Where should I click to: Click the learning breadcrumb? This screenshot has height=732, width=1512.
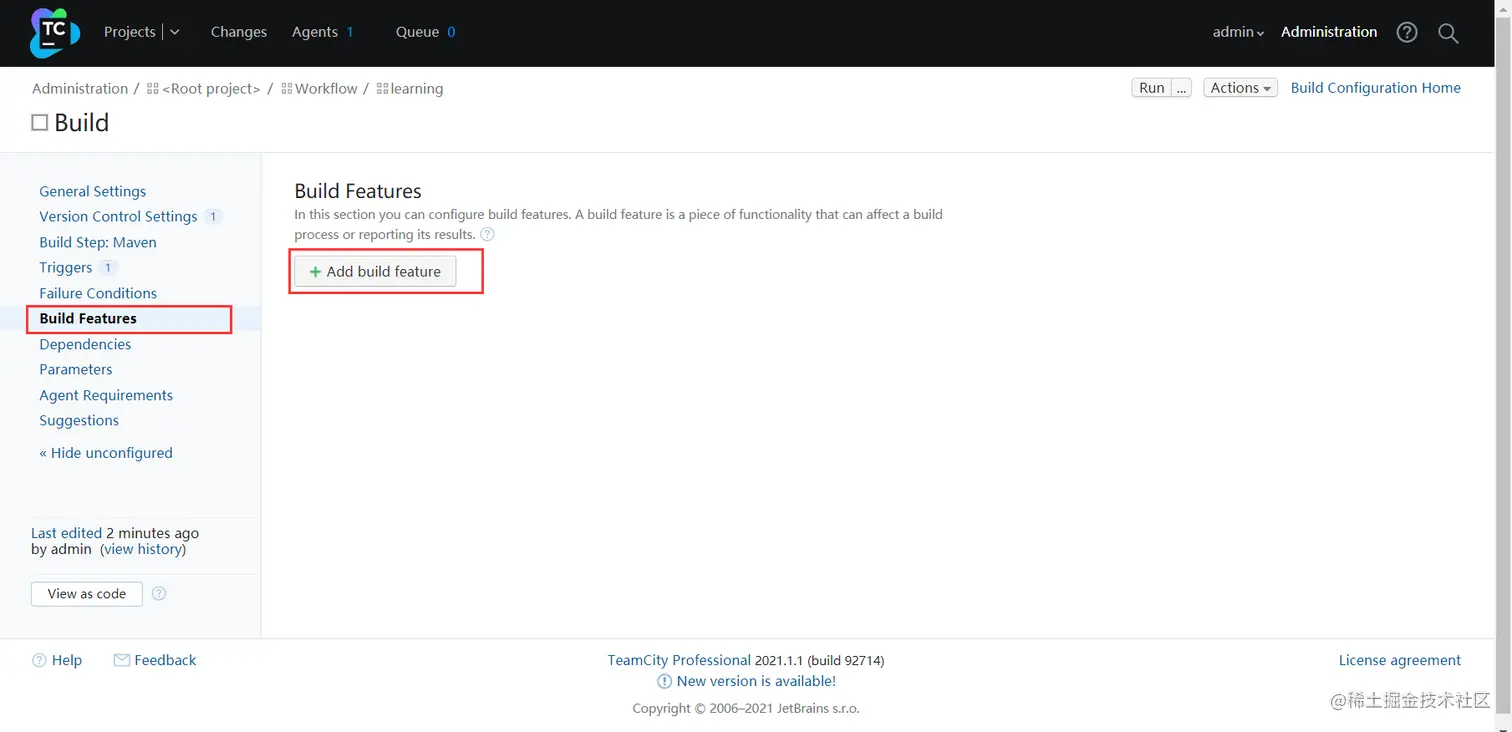tap(417, 89)
